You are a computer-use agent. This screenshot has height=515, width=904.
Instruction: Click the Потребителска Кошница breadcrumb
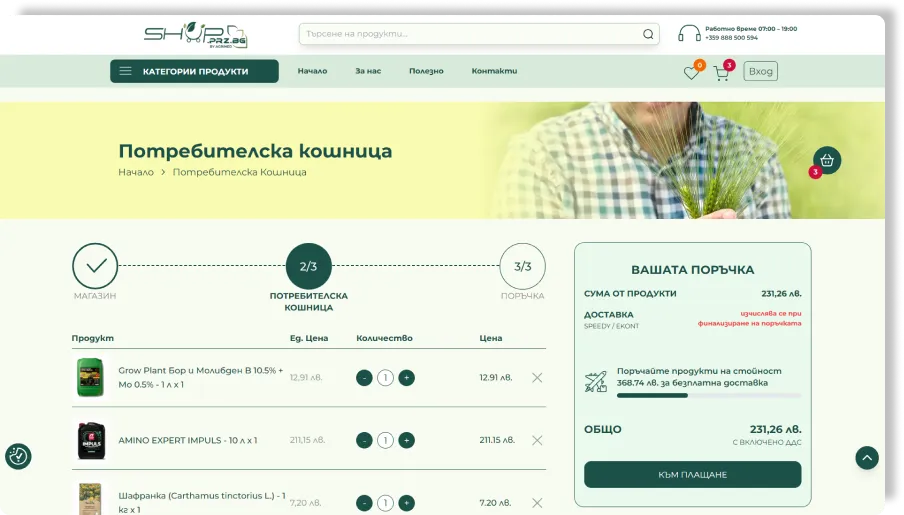[239, 172]
